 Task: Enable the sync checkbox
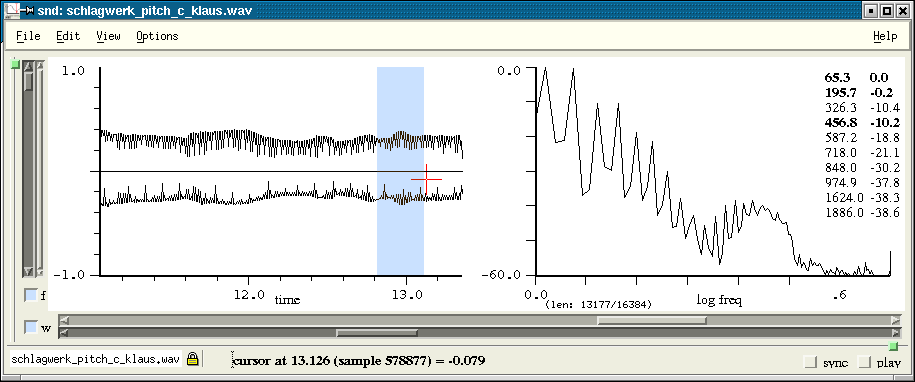click(x=810, y=362)
